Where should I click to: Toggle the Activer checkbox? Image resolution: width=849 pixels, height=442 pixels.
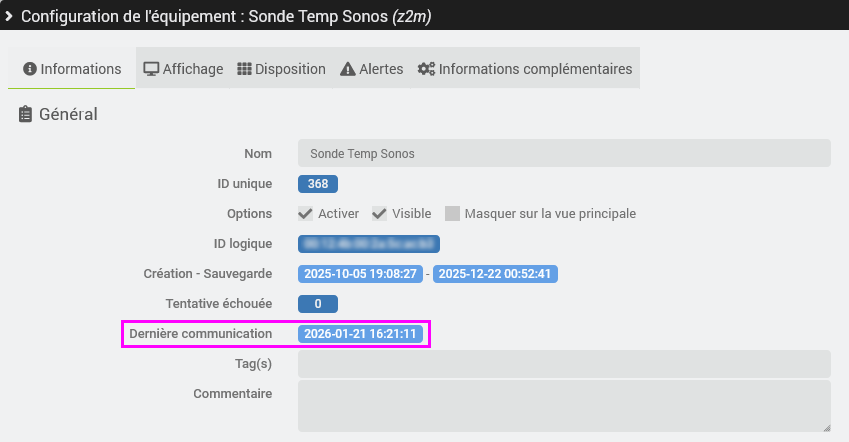pyautogui.click(x=305, y=213)
